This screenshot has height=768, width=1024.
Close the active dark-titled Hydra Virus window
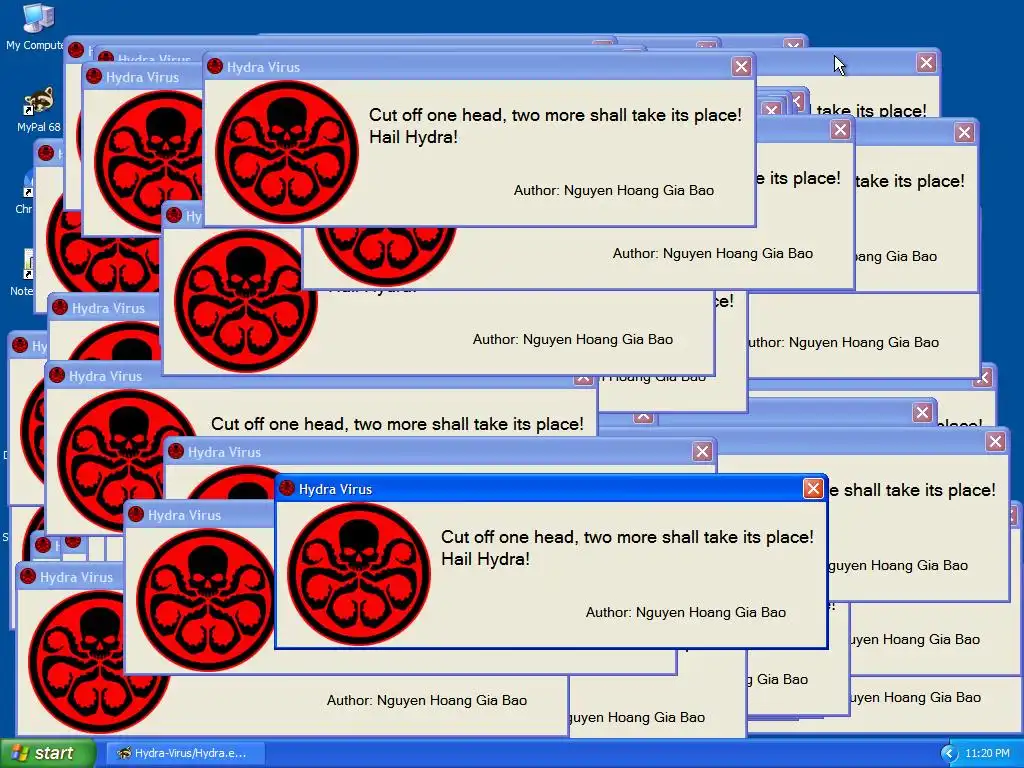tap(812, 488)
